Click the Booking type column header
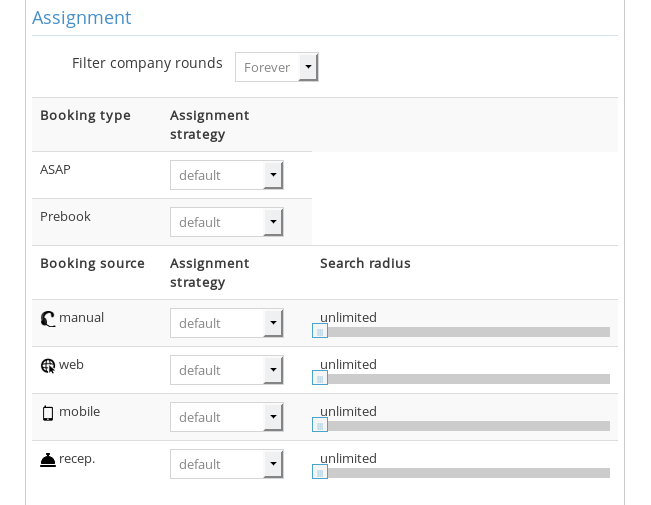The height and width of the screenshot is (505, 651). [x=85, y=115]
